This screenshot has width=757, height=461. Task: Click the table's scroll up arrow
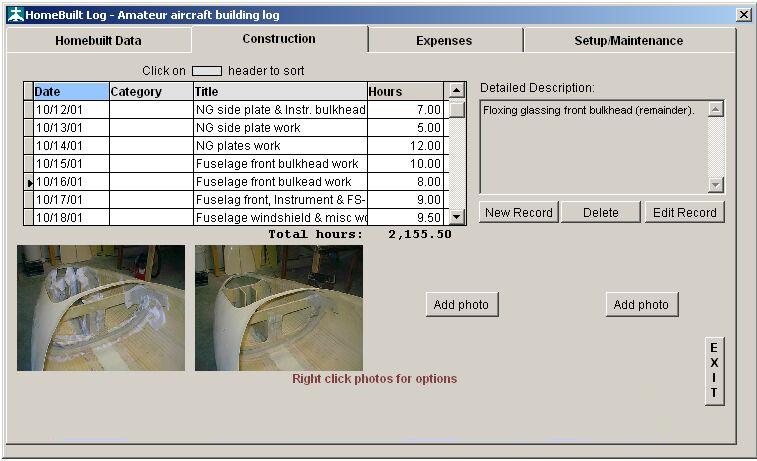pyautogui.click(x=456, y=91)
